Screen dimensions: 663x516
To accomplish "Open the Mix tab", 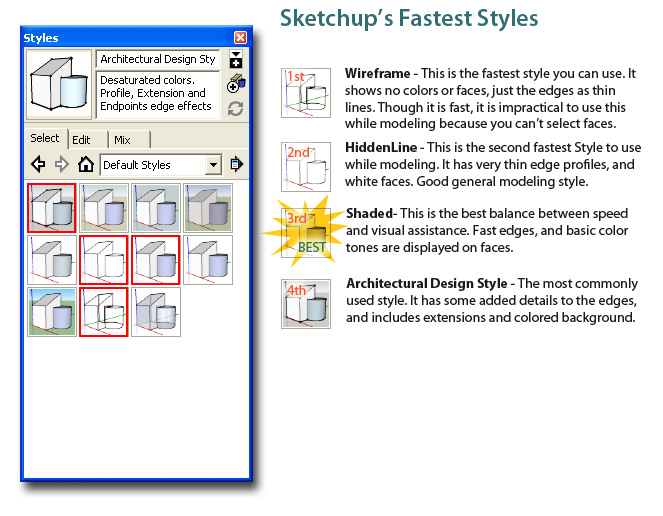I will tap(122, 140).
